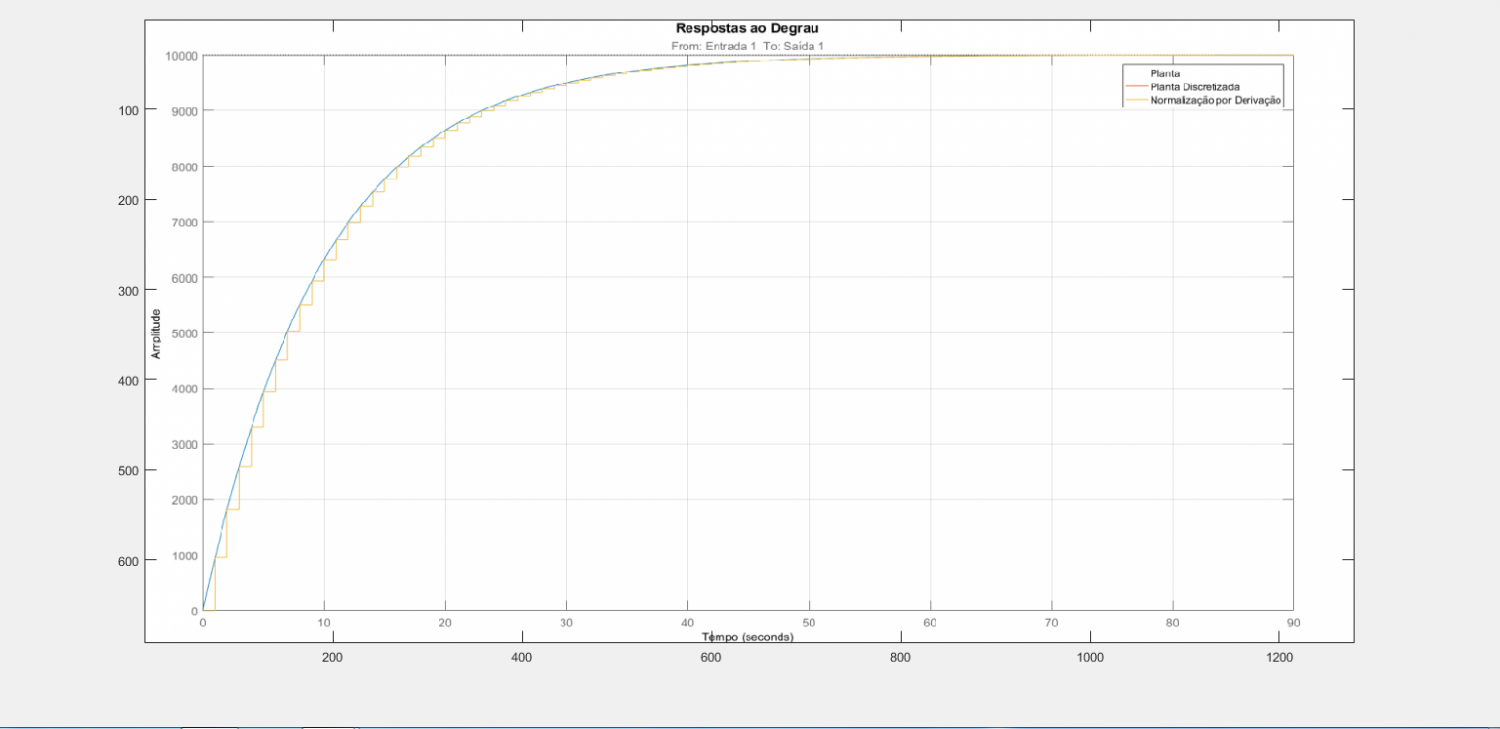
Task: Click the "Planta" legend entry
Action: [x=1165, y=74]
